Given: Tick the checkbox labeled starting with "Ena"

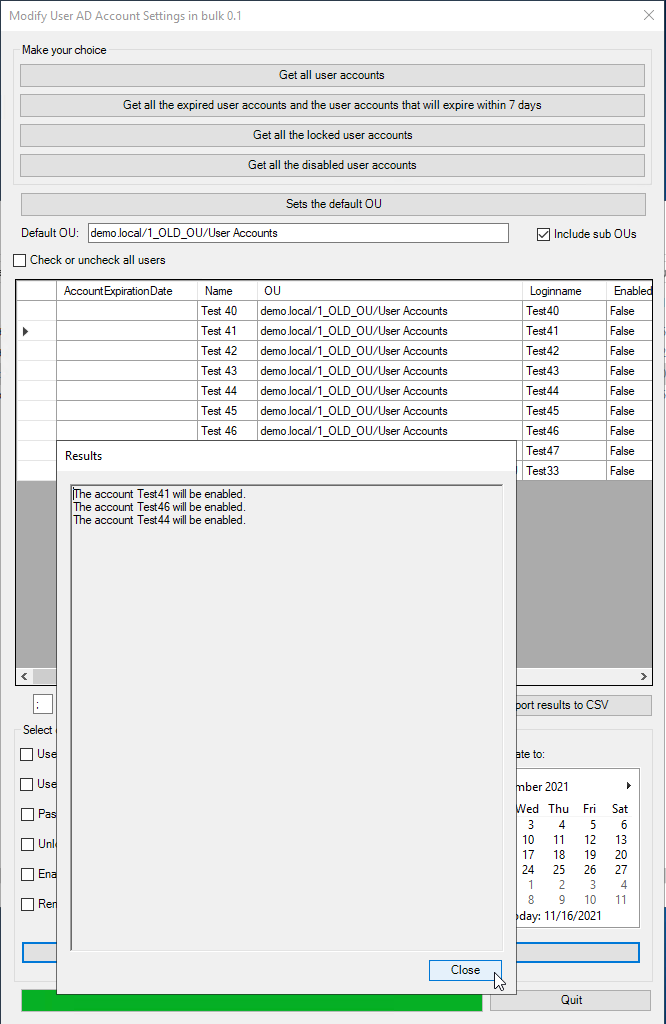Looking at the screenshot, I should click(27, 874).
